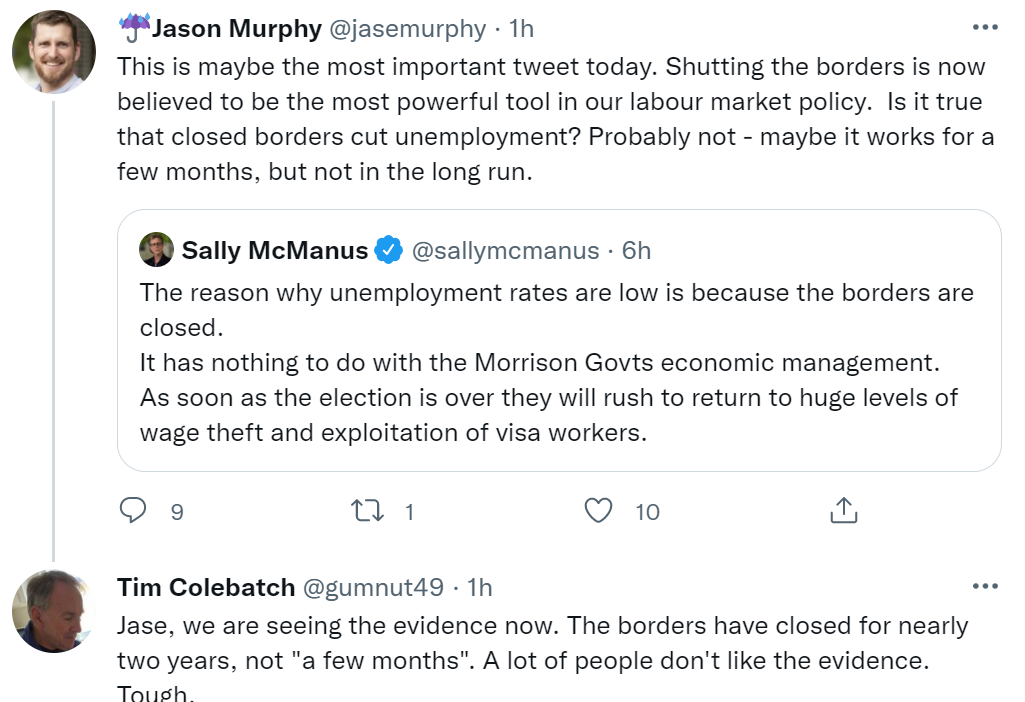Open quoted tweet about unemployment rates
This screenshot has width=1025, height=702.
(556, 362)
